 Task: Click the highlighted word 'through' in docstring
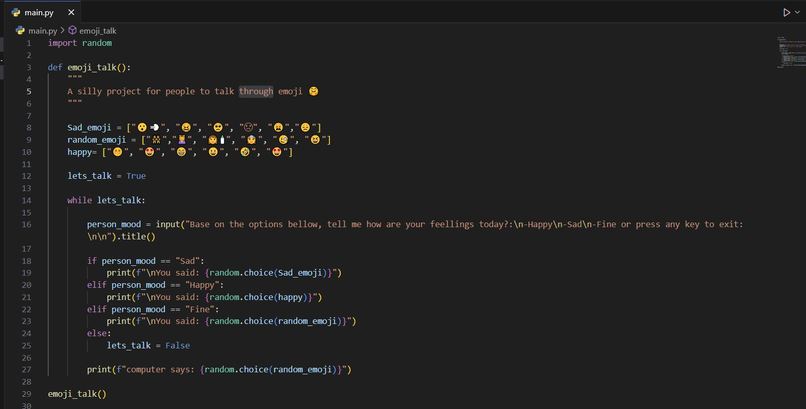[x=256, y=91]
